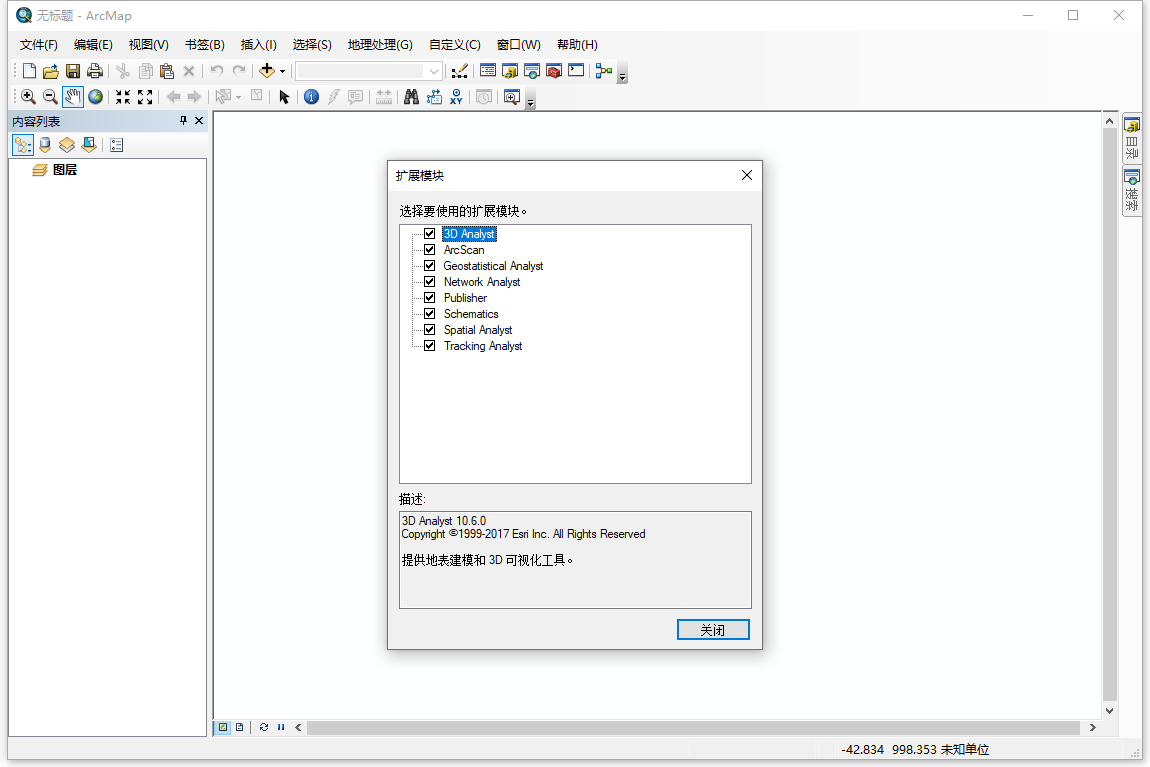Select the Zoom Out tool
The image size is (1150, 767).
click(50, 97)
